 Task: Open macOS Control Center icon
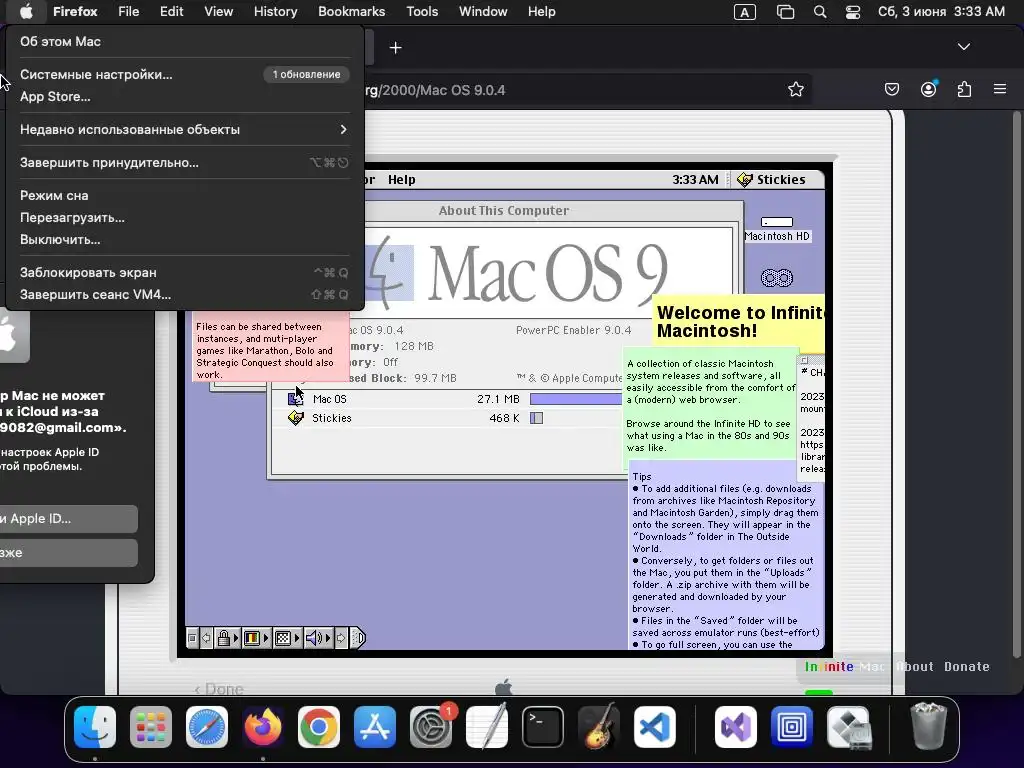[x=853, y=12]
